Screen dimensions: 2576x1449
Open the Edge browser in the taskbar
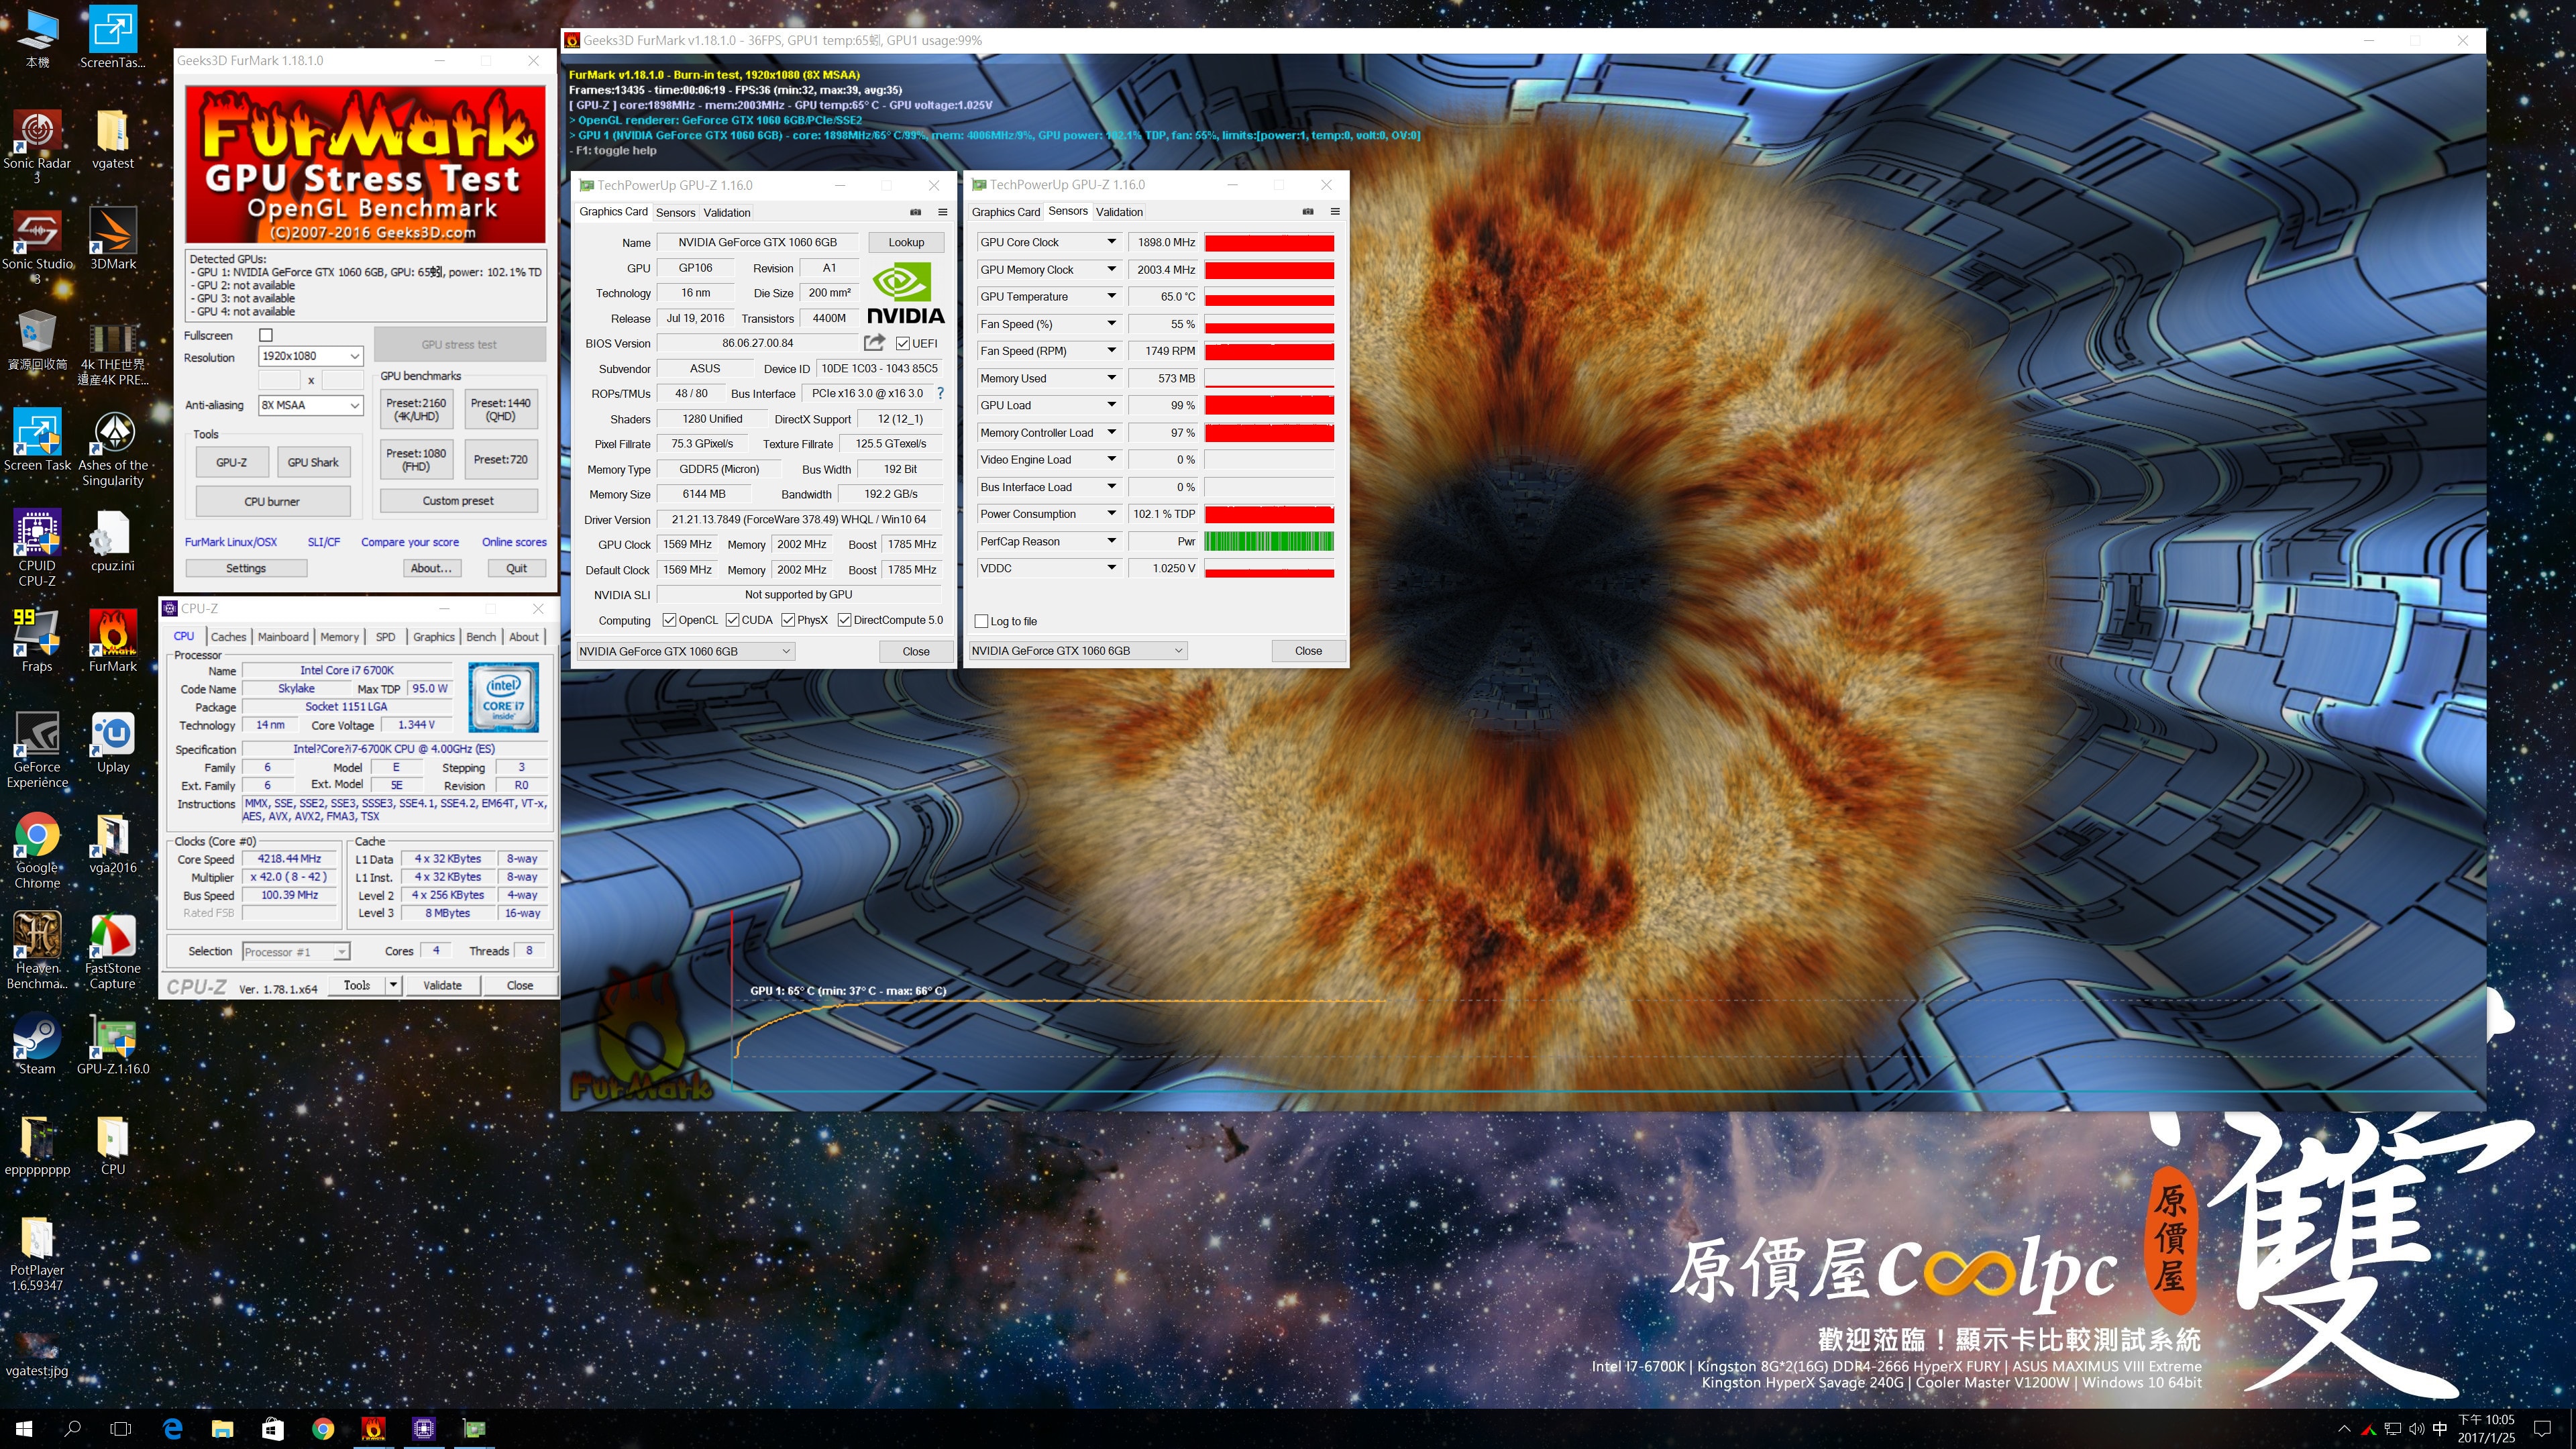pyautogui.click(x=172, y=1428)
